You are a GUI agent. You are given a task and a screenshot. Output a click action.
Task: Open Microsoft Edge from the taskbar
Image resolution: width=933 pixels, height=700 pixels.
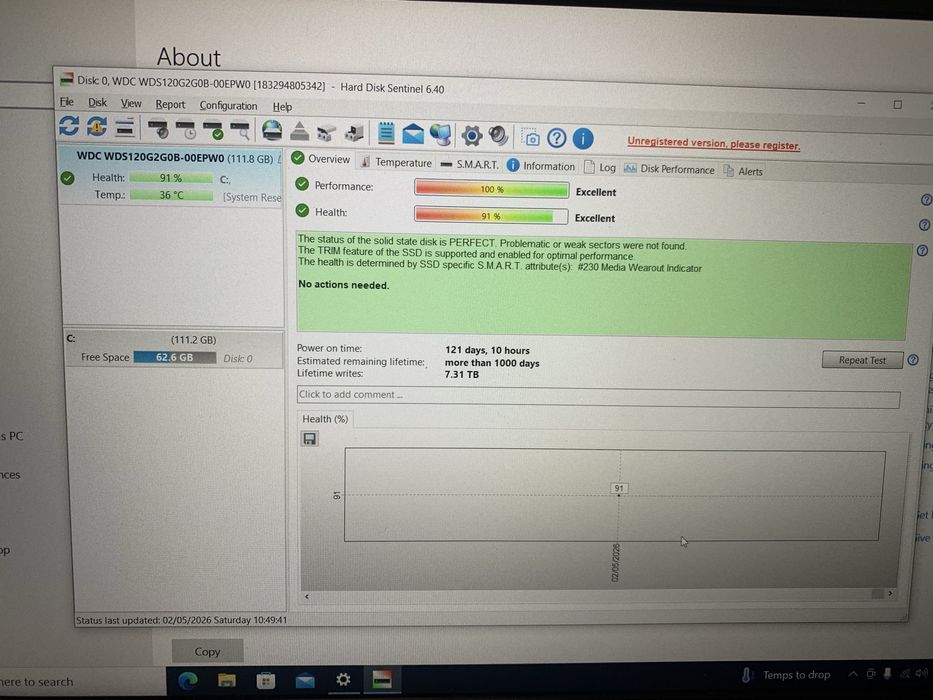coord(188,679)
